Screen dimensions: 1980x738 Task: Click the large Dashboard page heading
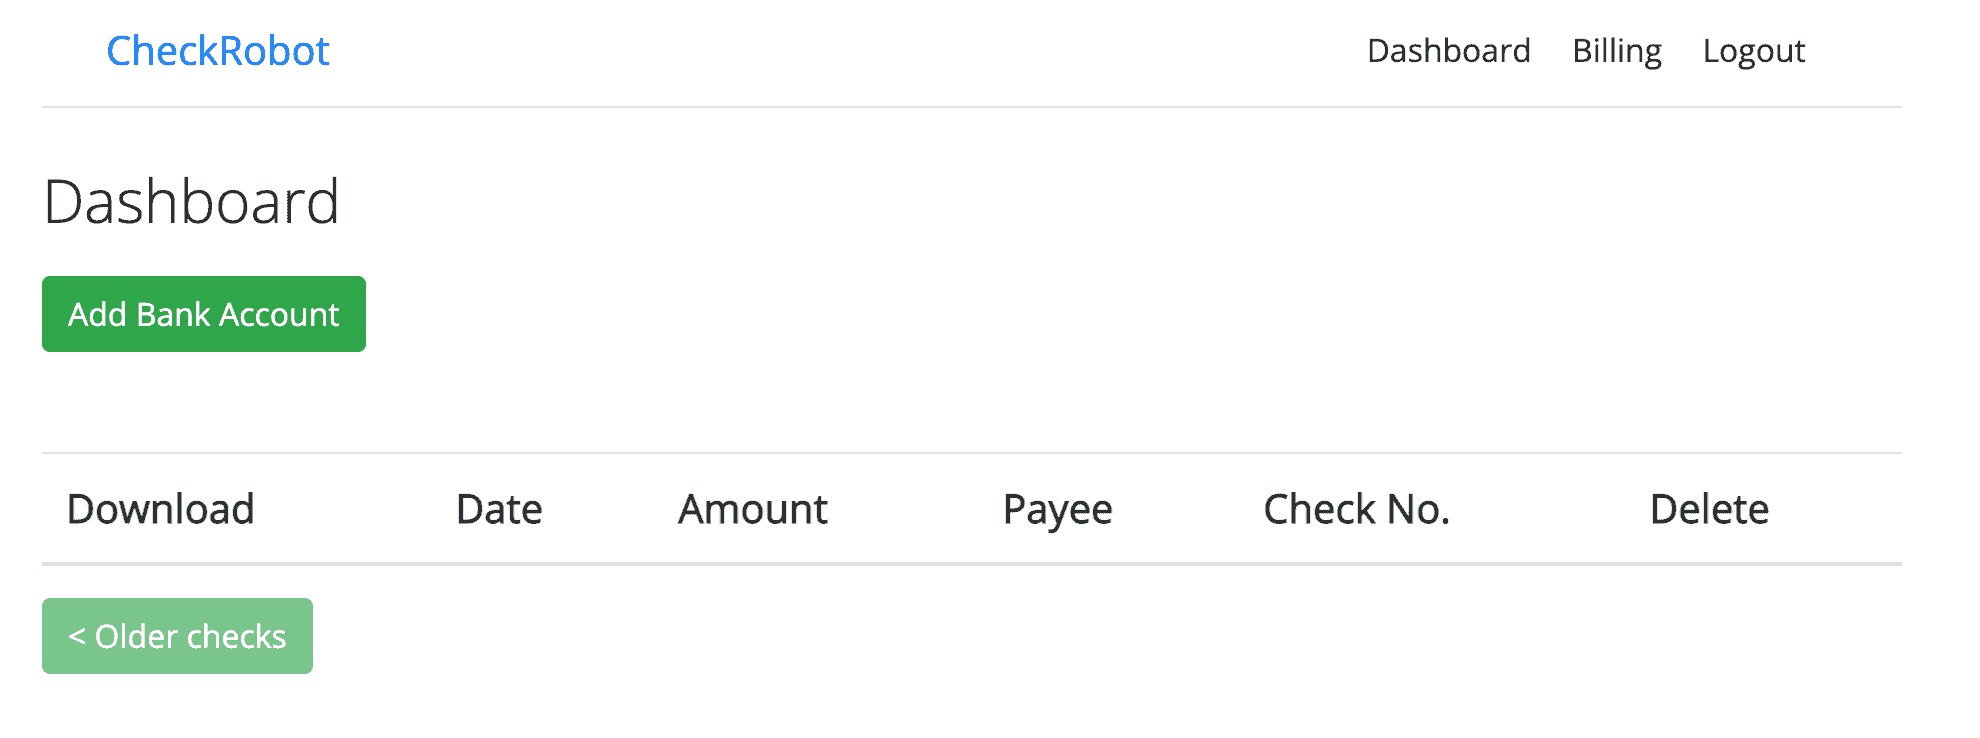click(x=192, y=202)
